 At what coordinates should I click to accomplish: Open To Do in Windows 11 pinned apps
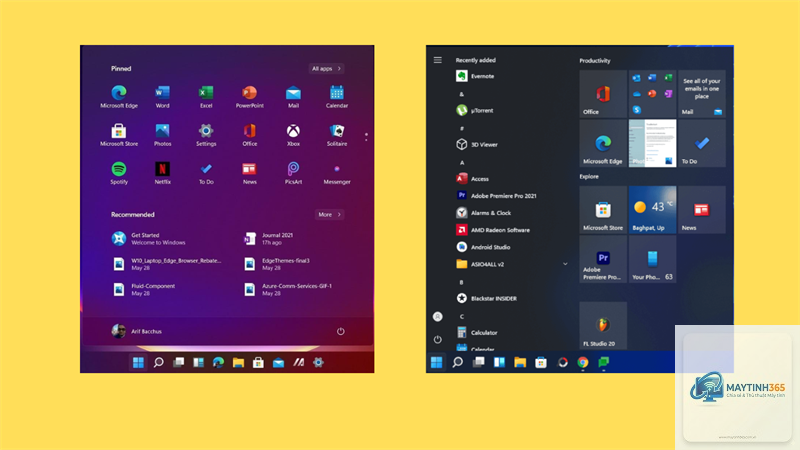pyautogui.click(x=206, y=173)
